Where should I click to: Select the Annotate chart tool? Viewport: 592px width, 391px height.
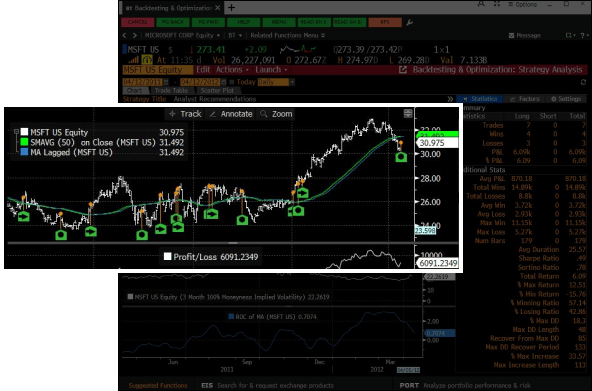click(x=231, y=114)
